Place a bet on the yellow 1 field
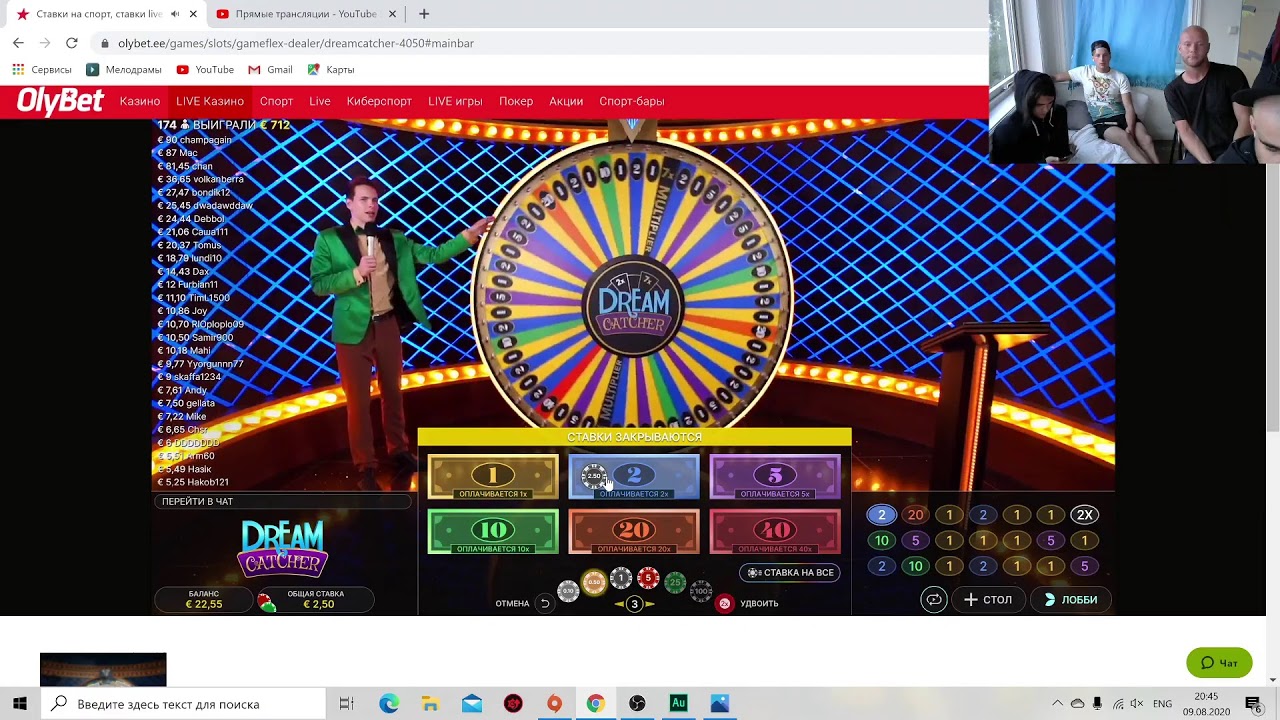This screenshot has width=1280, height=720. tap(493, 477)
